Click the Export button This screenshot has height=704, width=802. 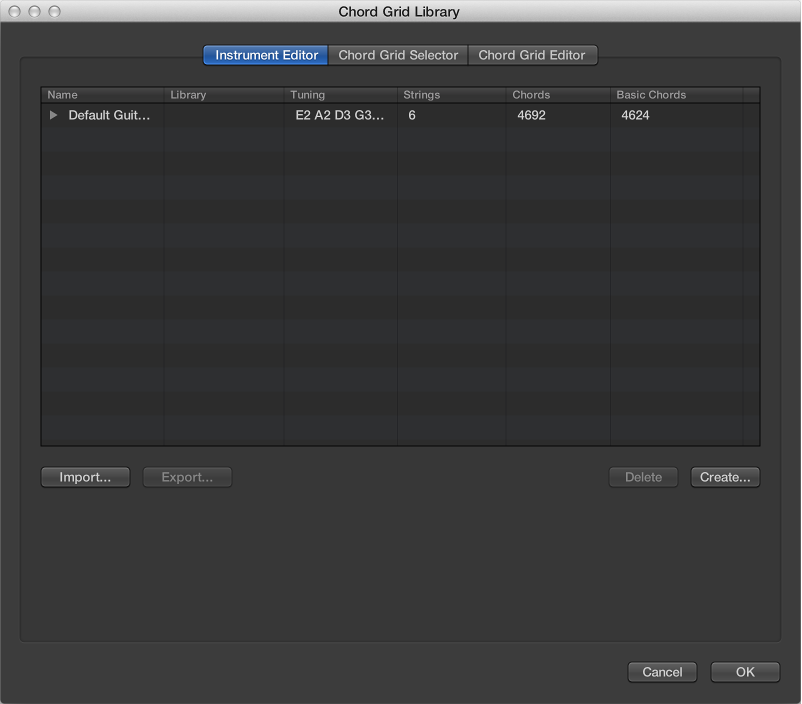point(187,477)
